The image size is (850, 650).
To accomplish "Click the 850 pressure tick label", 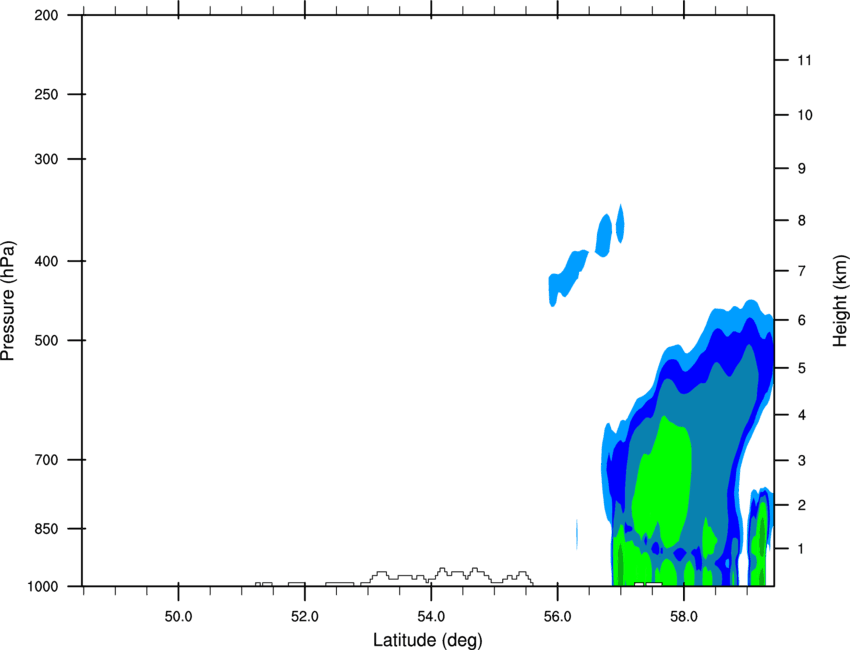I will [x=46, y=528].
